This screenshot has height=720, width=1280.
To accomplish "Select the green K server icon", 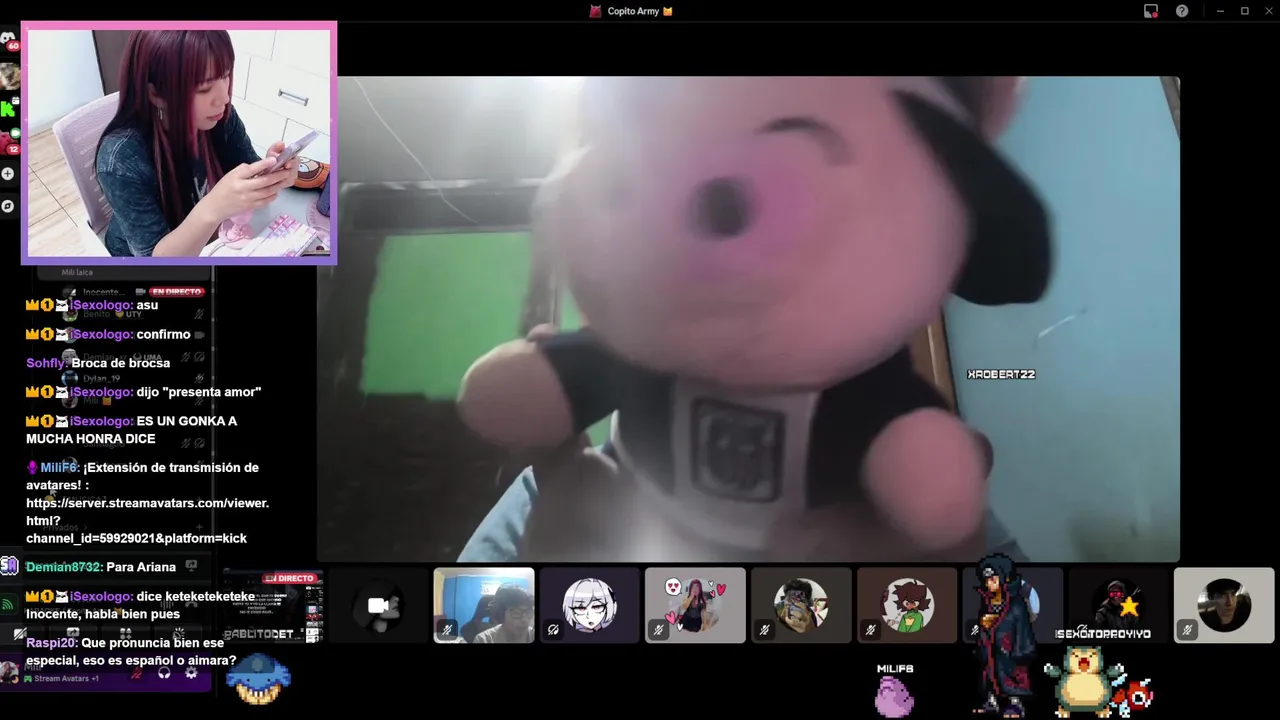I will (8, 108).
